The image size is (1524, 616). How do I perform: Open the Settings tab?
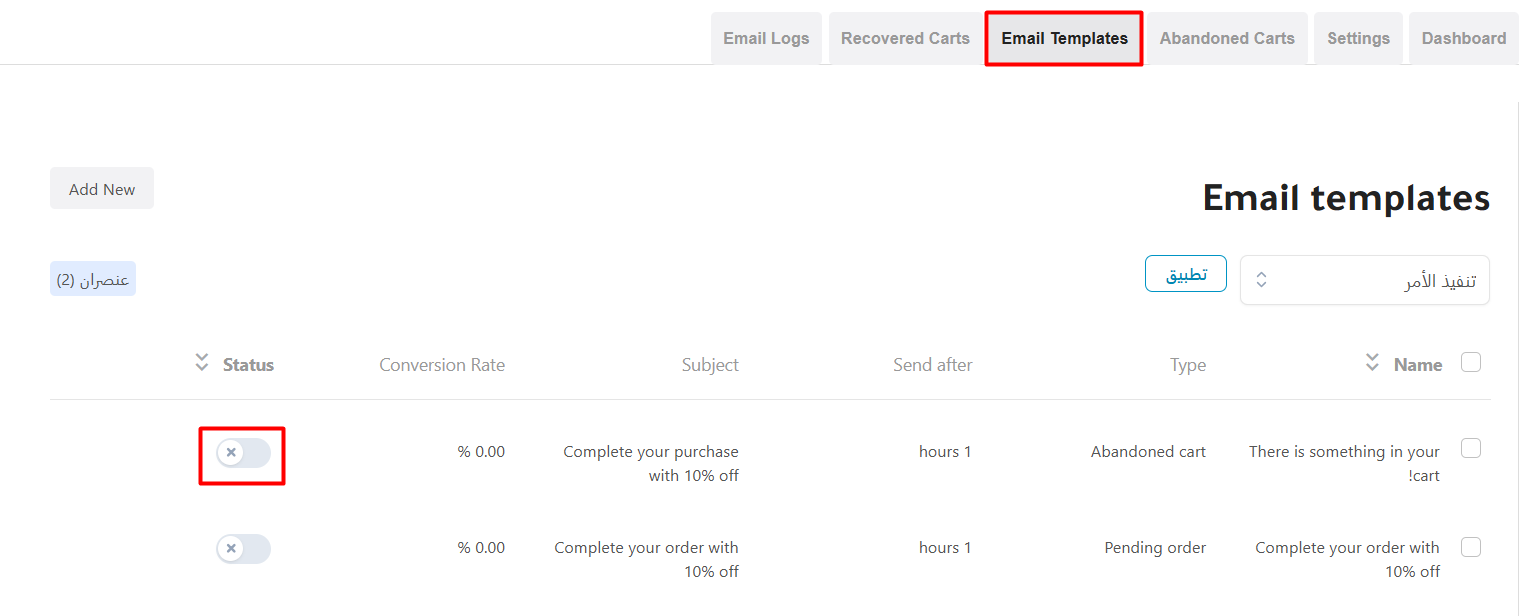point(1358,38)
